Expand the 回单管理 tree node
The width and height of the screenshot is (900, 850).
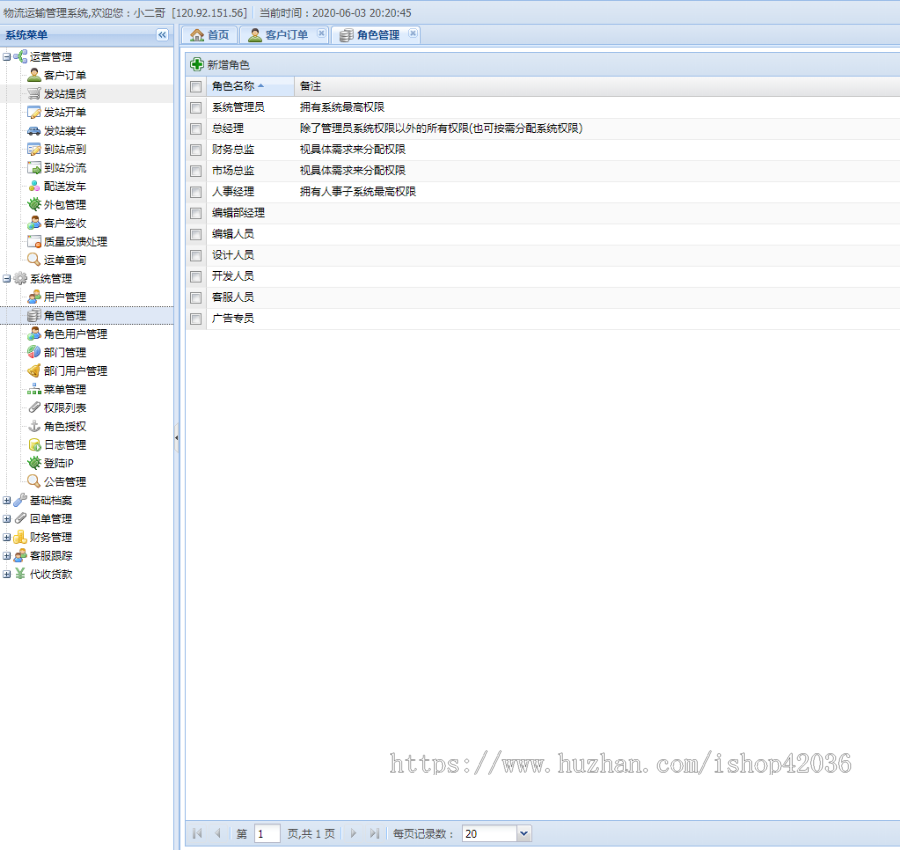[x=7, y=518]
